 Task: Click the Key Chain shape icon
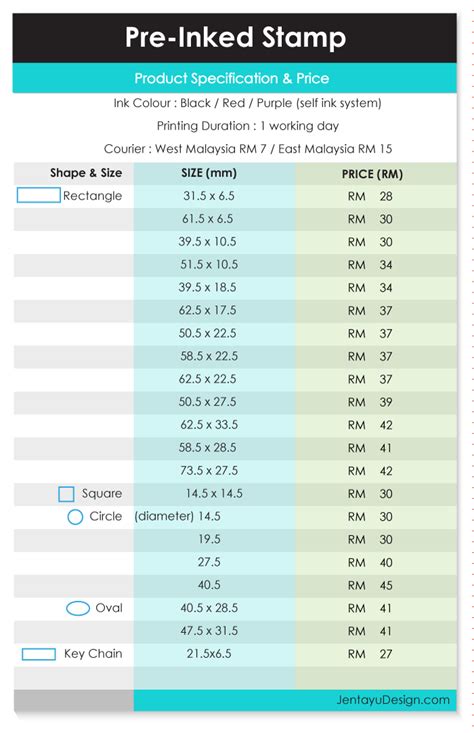(39, 654)
